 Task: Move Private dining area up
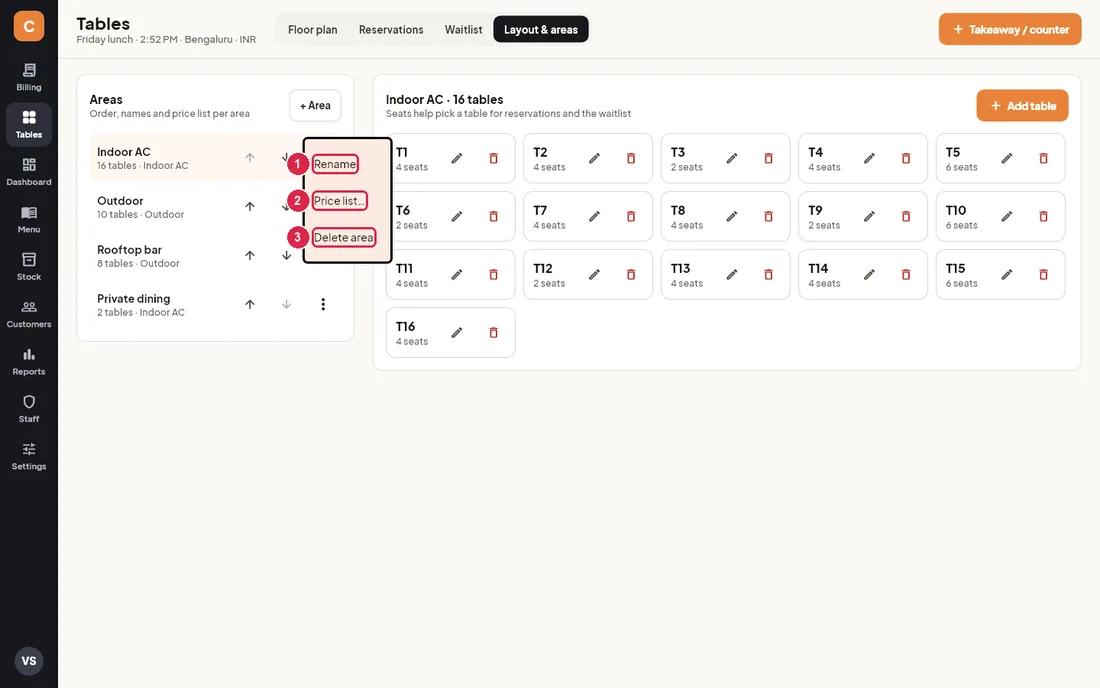click(250, 304)
